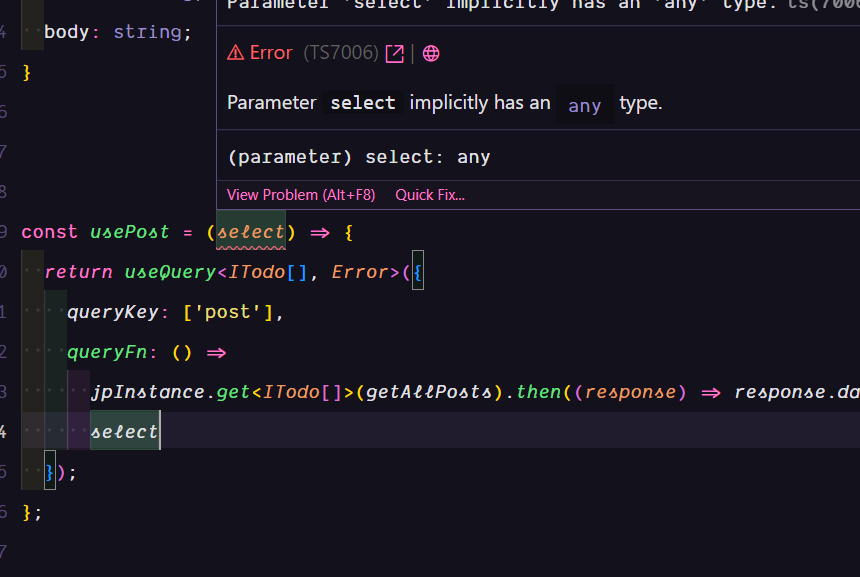Image resolution: width=860 pixels, height=577 pixels.
Task: Click getAllPosts argument
Action: tap(428, 392)
